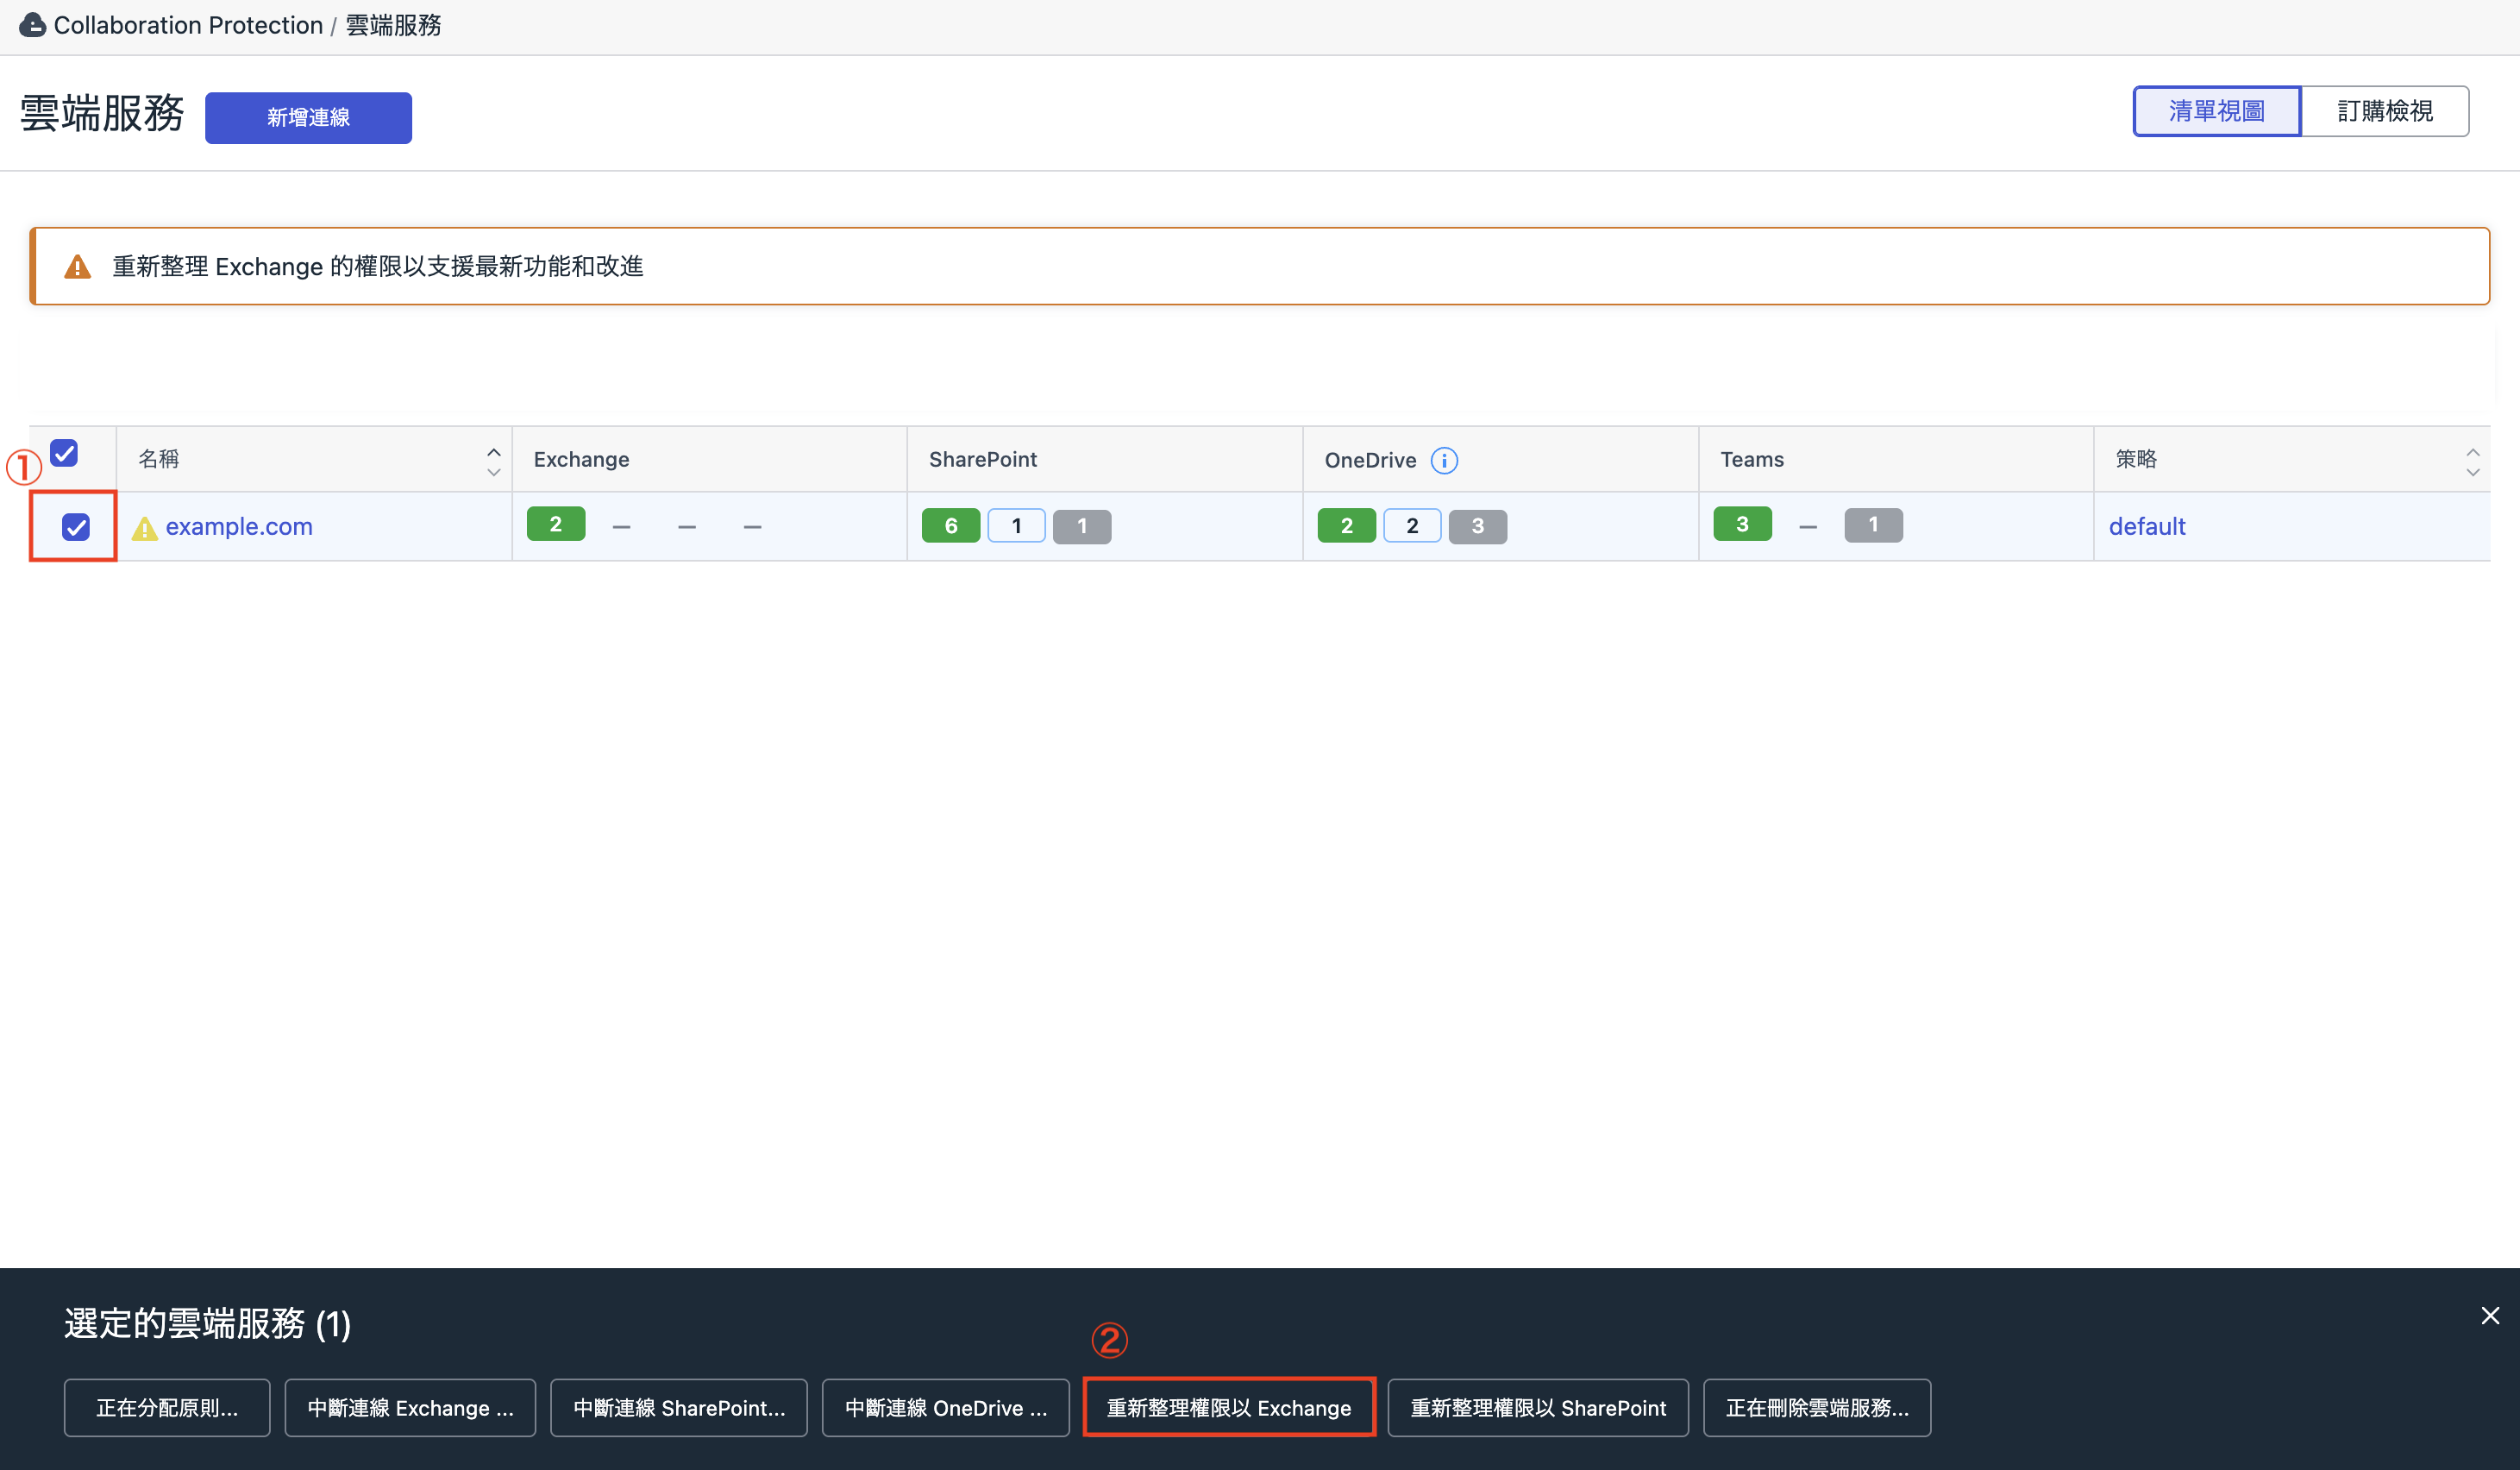Click the OneDrive info icon
The height and width of the screenshot is (1470, 2520).
[1444, 460]
